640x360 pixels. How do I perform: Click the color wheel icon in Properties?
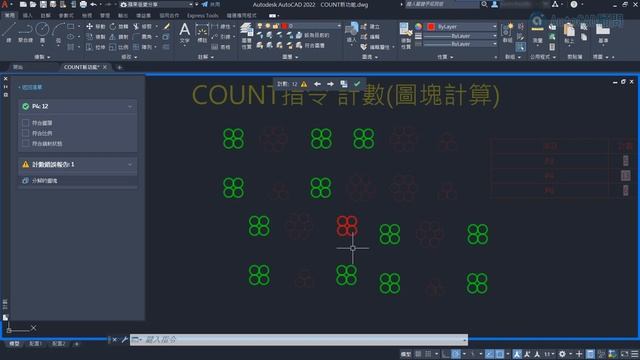418,27
